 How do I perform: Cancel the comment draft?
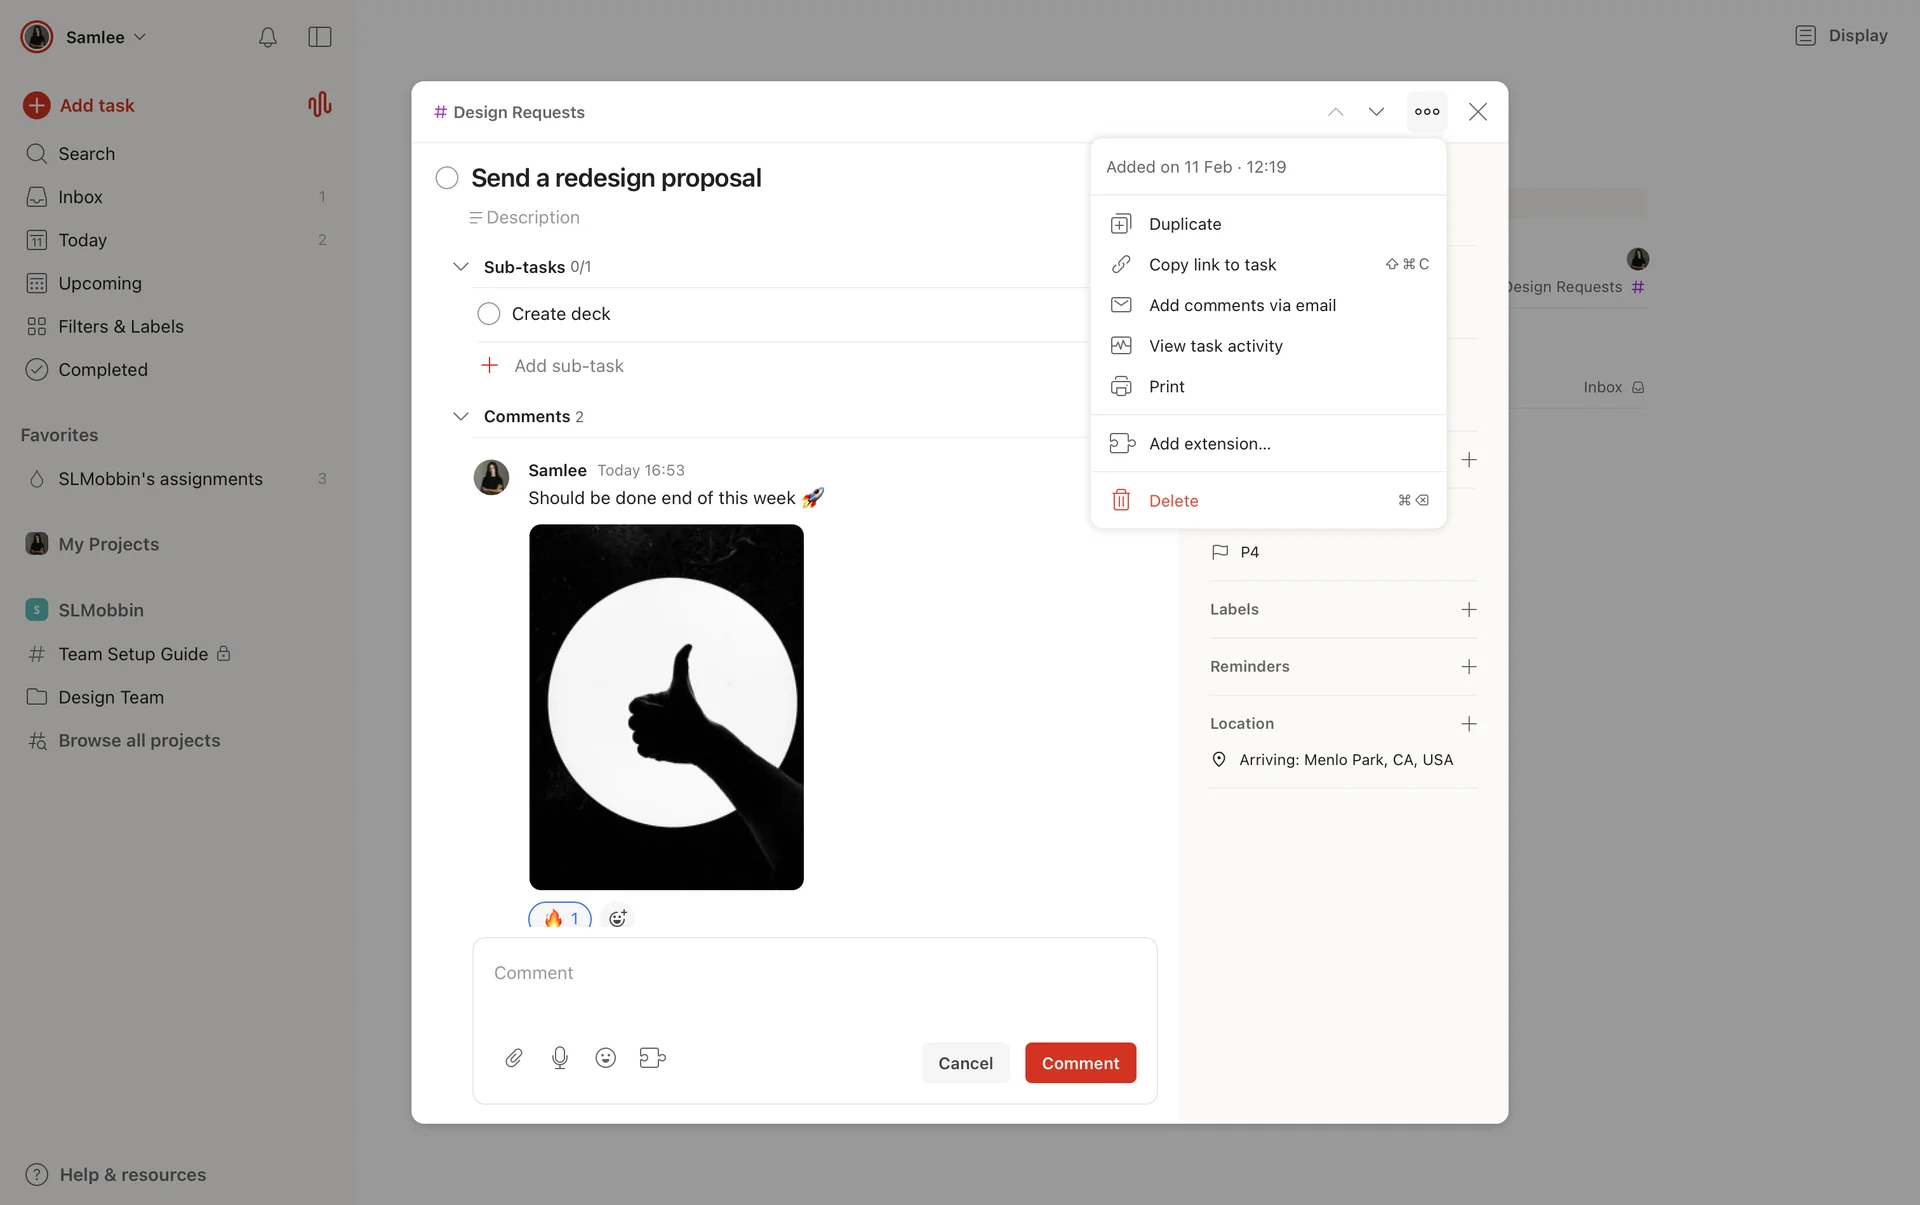(x=965, y=1063)
